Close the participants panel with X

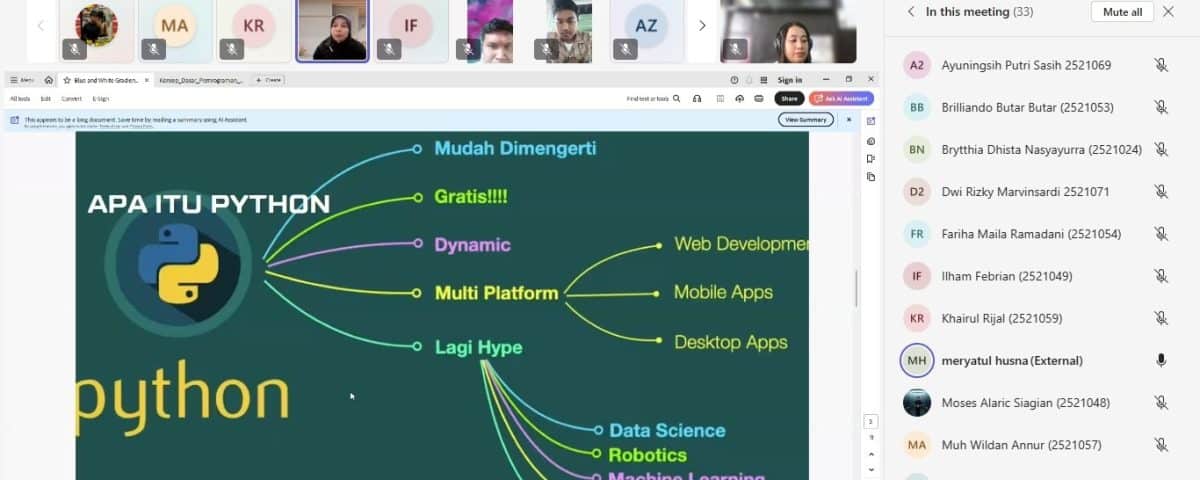coord(1168,12)
